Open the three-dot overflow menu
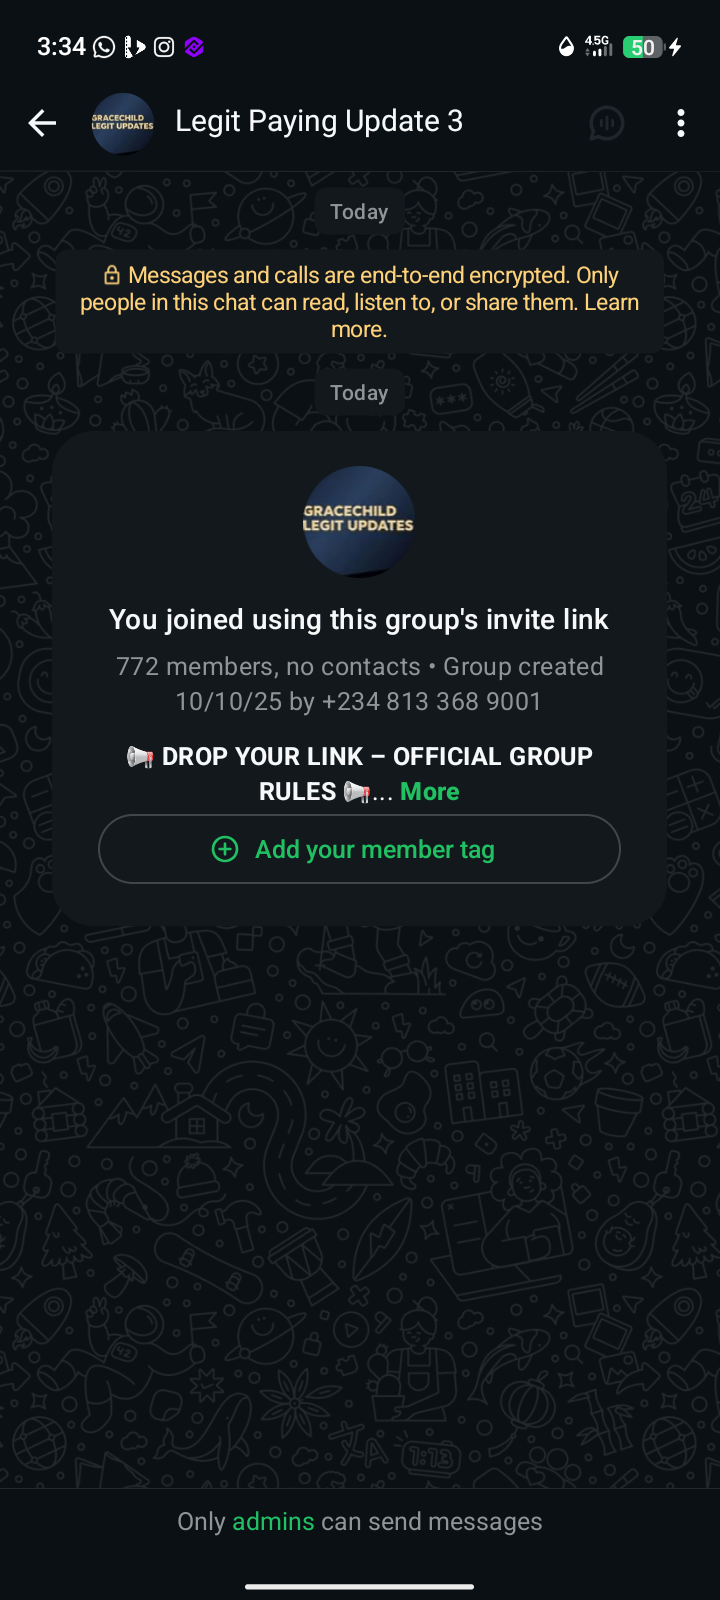 pyautogui.click(x=681, y=123)
